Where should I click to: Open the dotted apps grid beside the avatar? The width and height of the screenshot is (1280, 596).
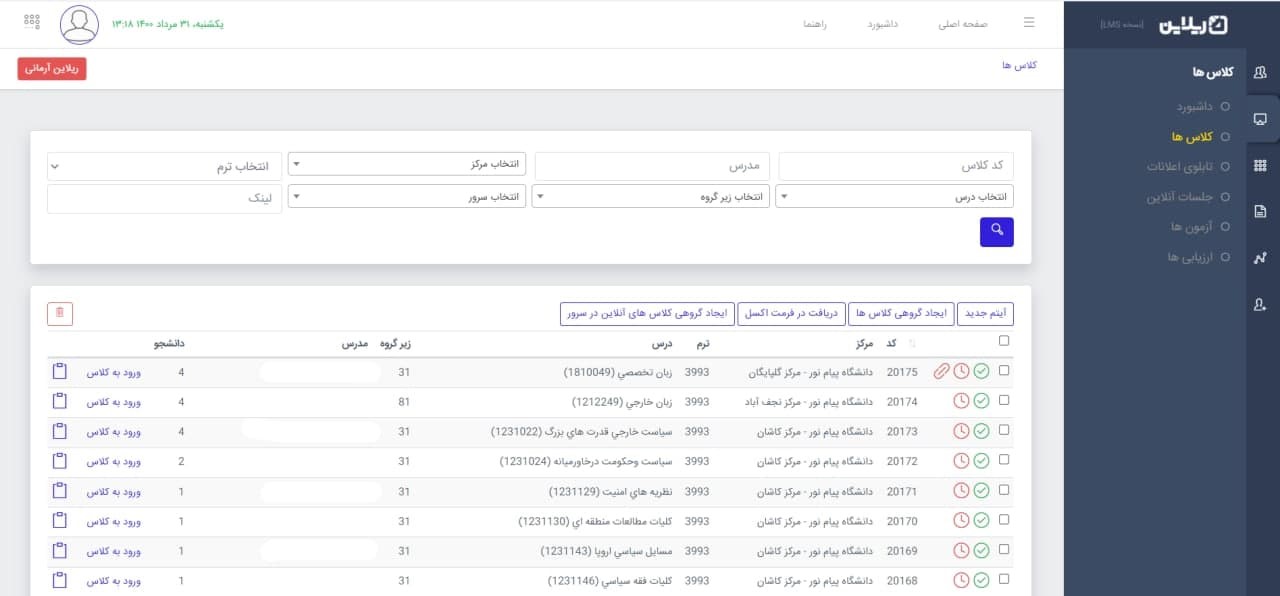tap(32, 22)
